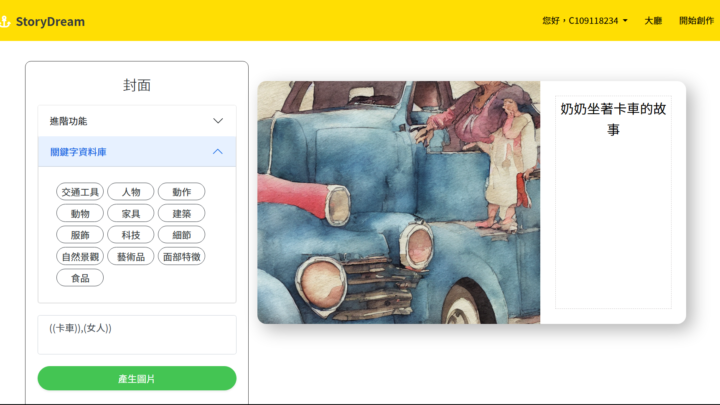Choose the 自然景觀 keyword tag
Screen dimensions: 720x405
coord(80,256)
